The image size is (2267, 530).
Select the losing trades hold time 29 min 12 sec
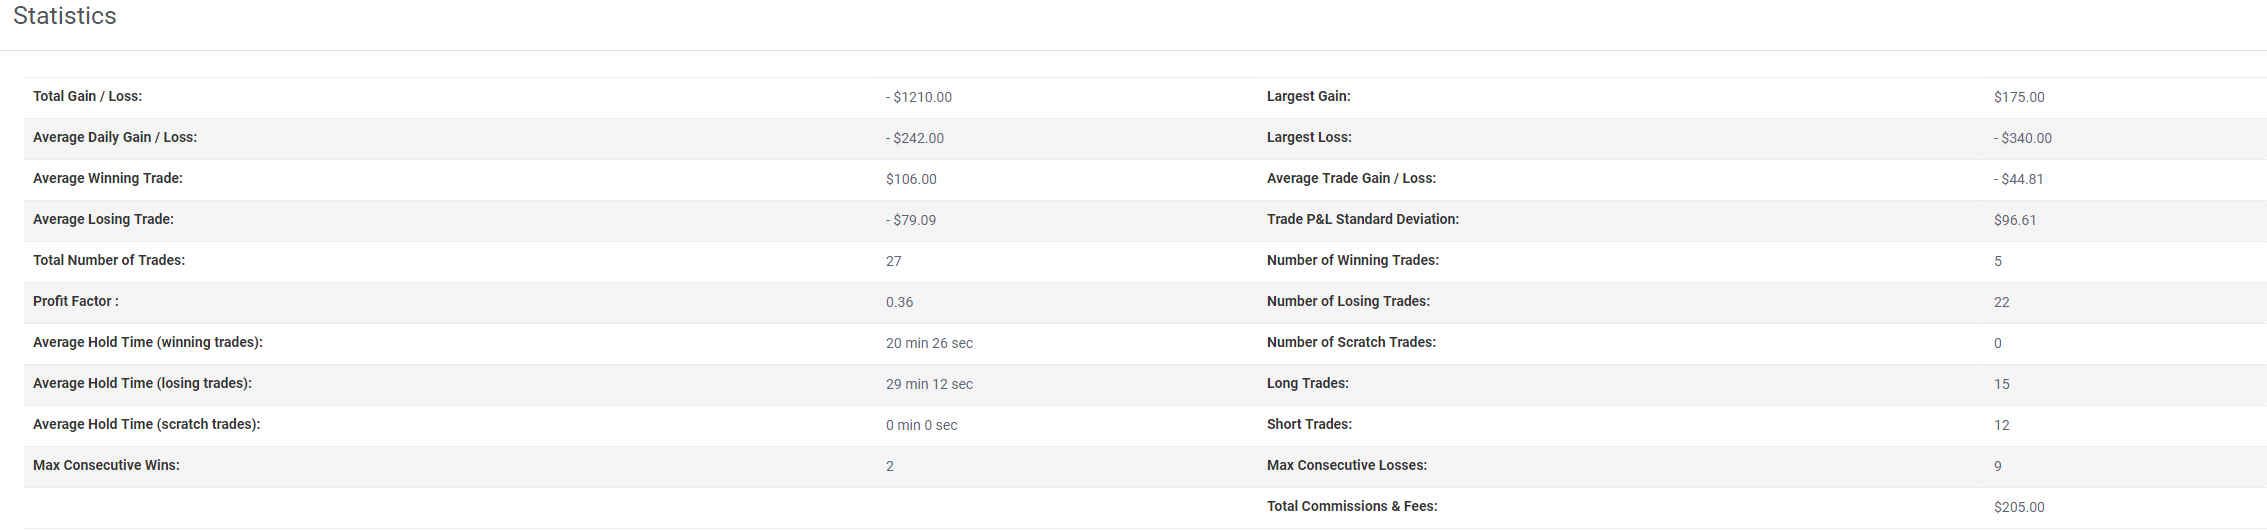pyautogui.click(x=929, y=384)
